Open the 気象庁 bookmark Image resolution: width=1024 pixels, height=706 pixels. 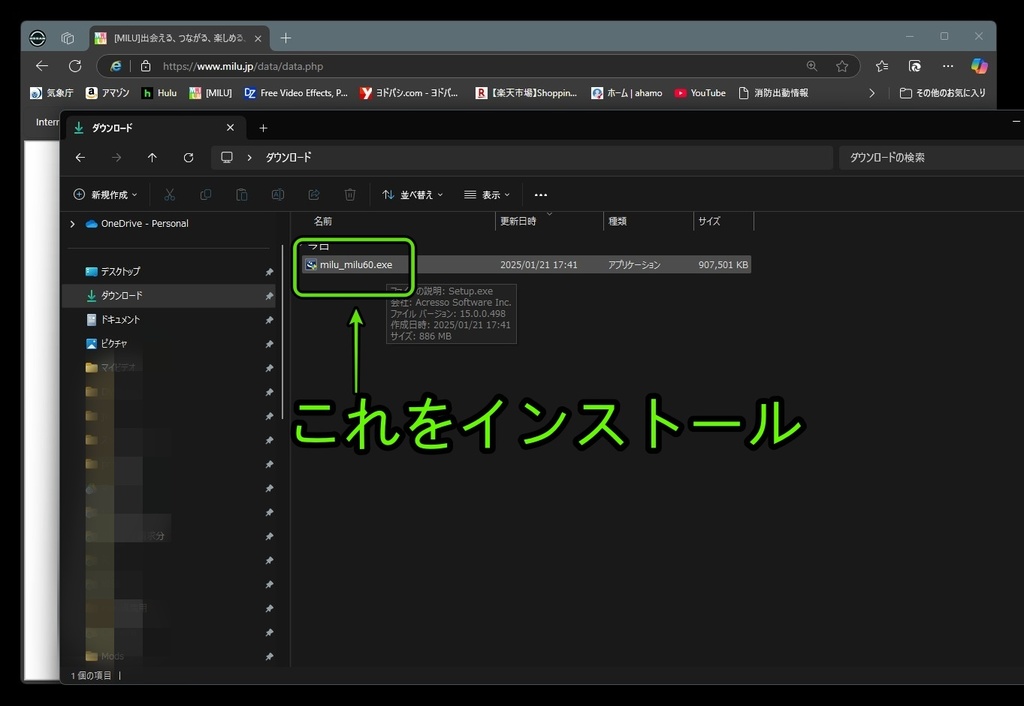point(52,93)
